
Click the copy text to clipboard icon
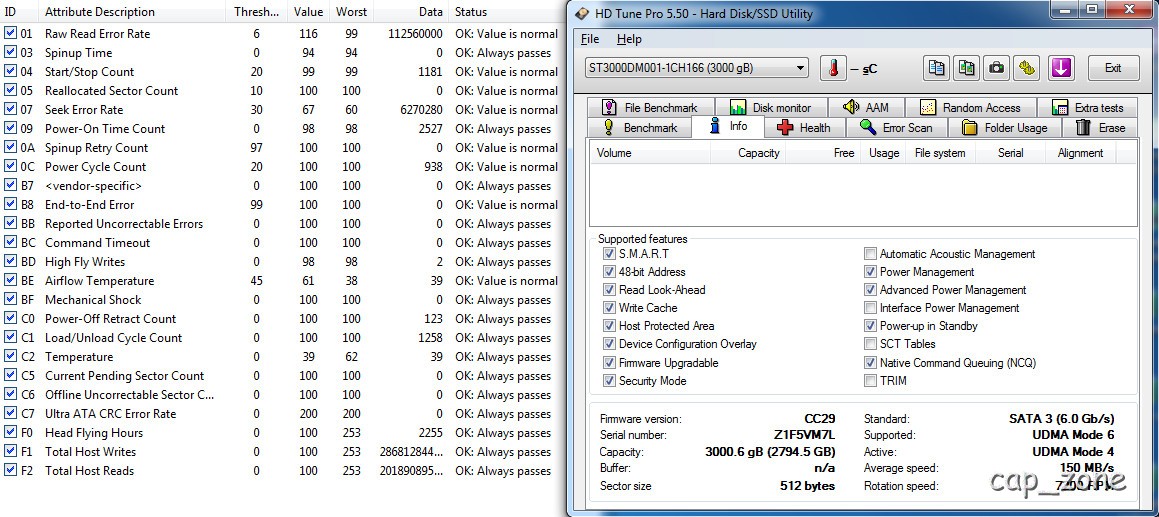[937, 68]
